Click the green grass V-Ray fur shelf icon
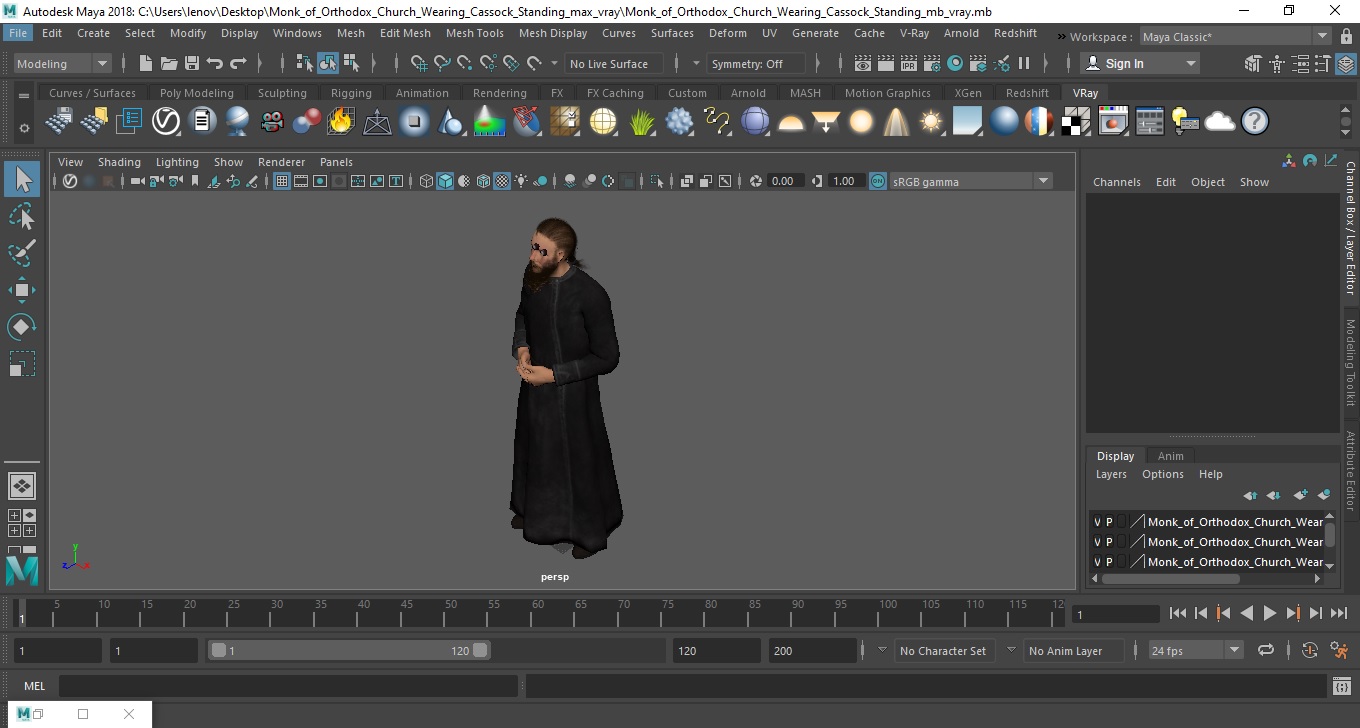The width and height of the screenshot is (1360, 728). [642, 122]
